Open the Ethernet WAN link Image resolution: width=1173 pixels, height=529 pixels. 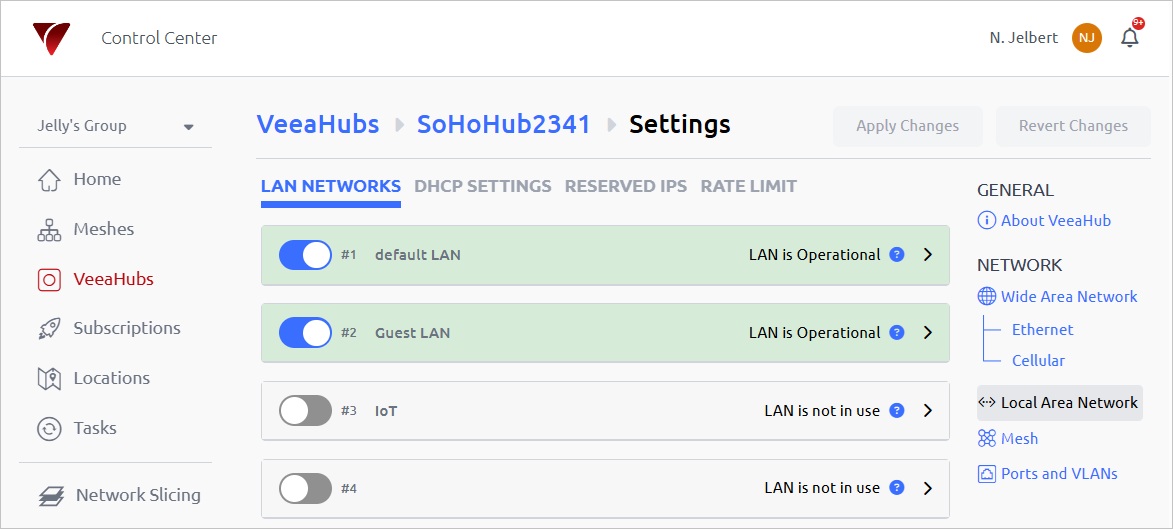click(1042, 330)
